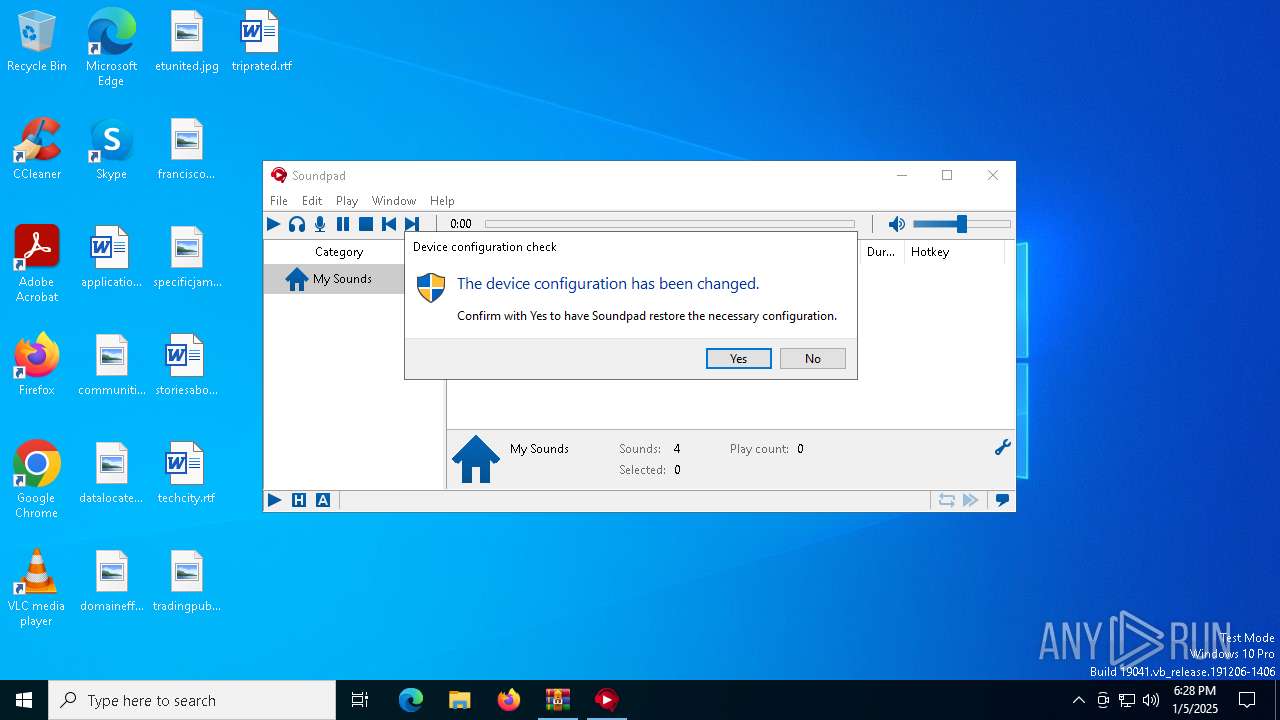Toggle the repeat loop icon
The height and width of the screenshot is (720, 1280).
[x=946, y=500]
